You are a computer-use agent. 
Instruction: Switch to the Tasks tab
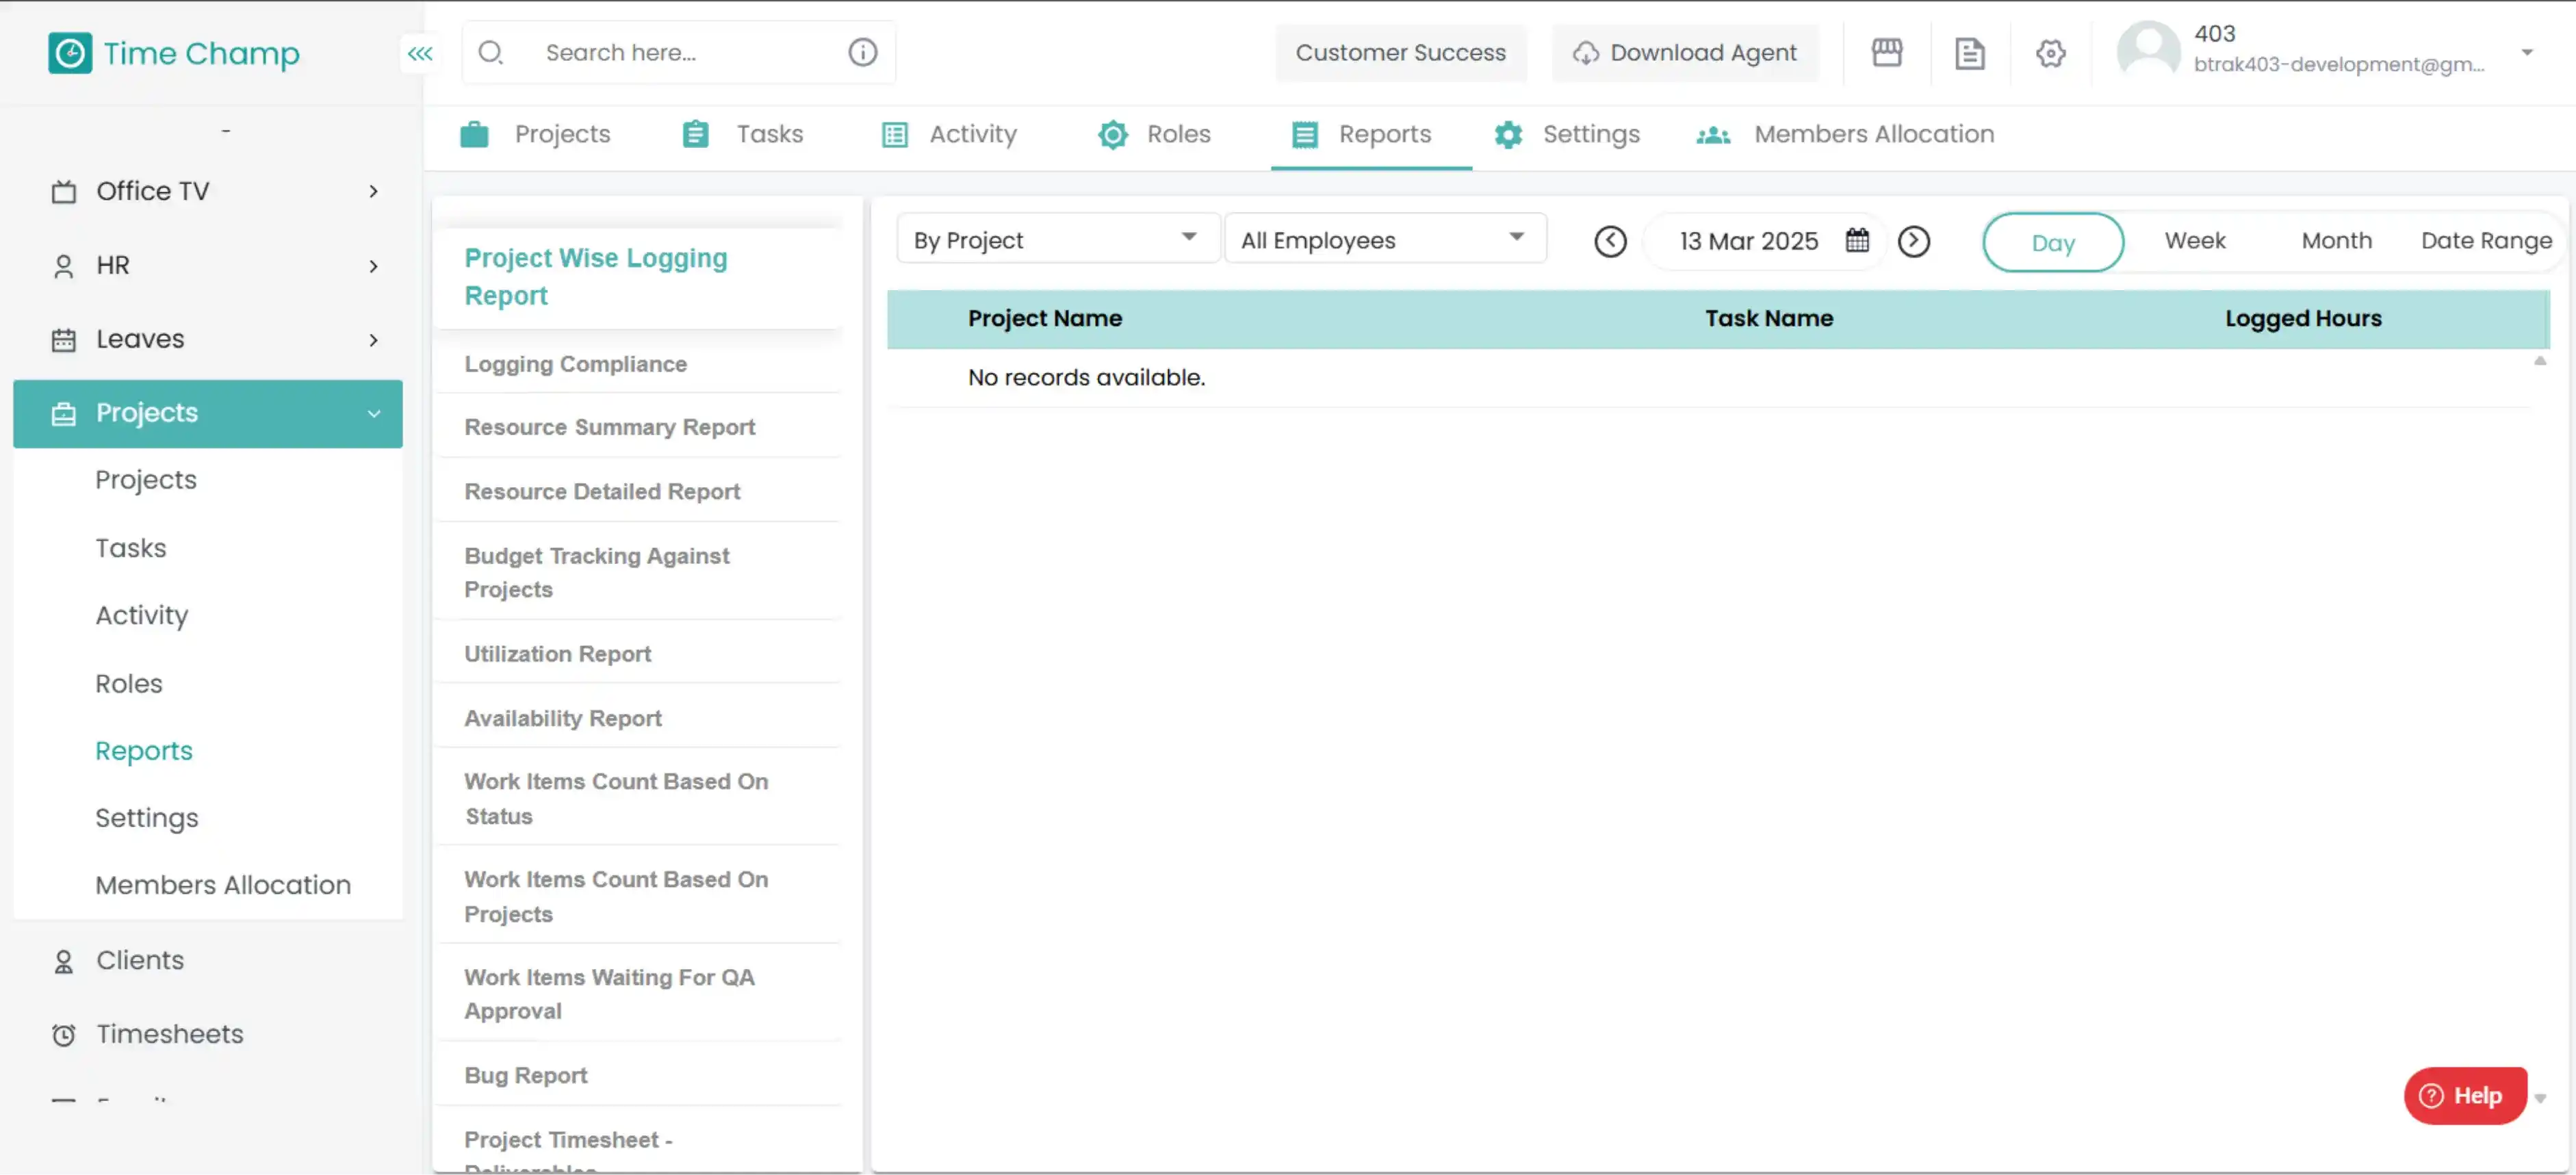click(x=744, y=135)
